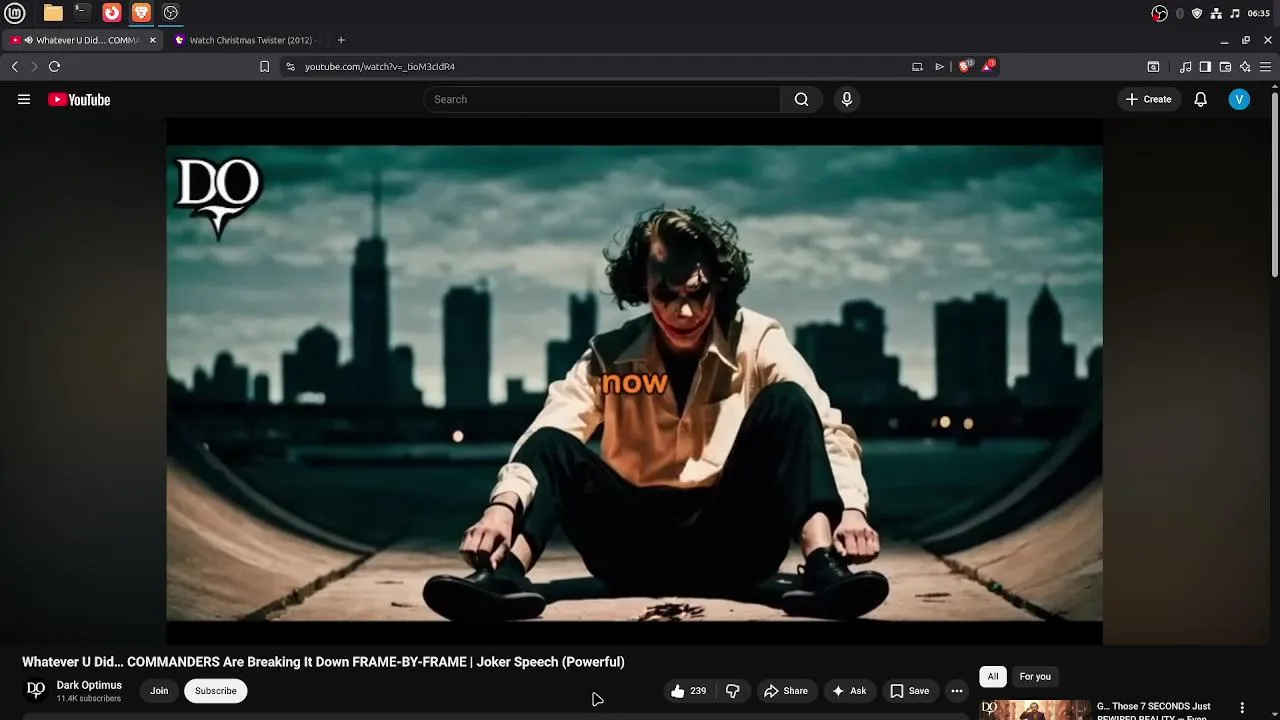
Task: Click the Join membership button
Action: coord(159,691)
